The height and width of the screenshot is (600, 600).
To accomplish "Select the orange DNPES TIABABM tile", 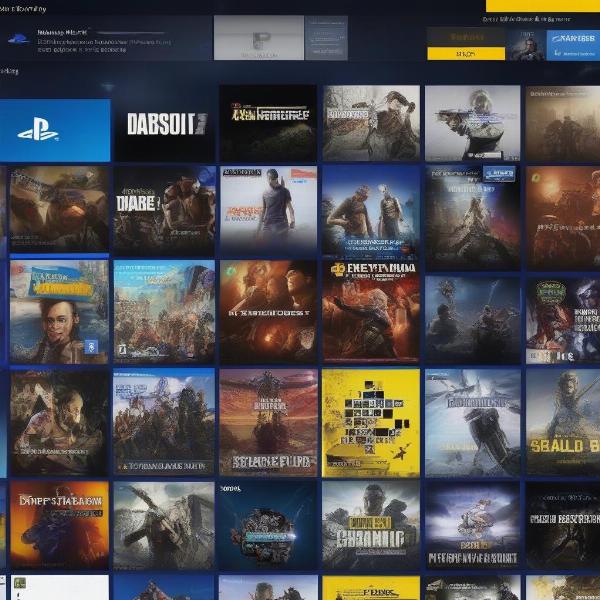I will (59, 525).
